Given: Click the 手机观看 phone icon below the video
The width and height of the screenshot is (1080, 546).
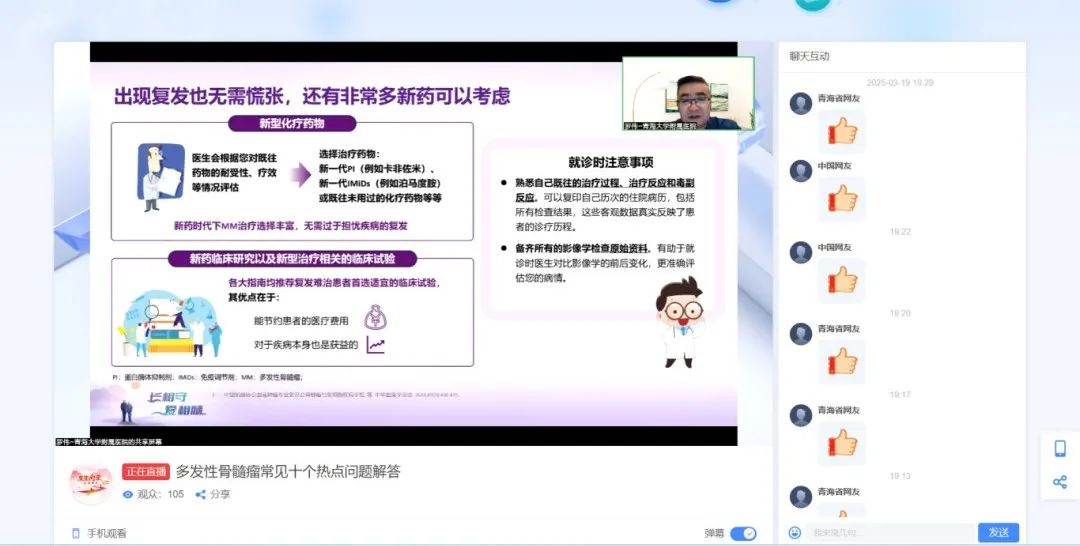Looking at the screenshot, I should pyautogui.click(x=76, y=534).
